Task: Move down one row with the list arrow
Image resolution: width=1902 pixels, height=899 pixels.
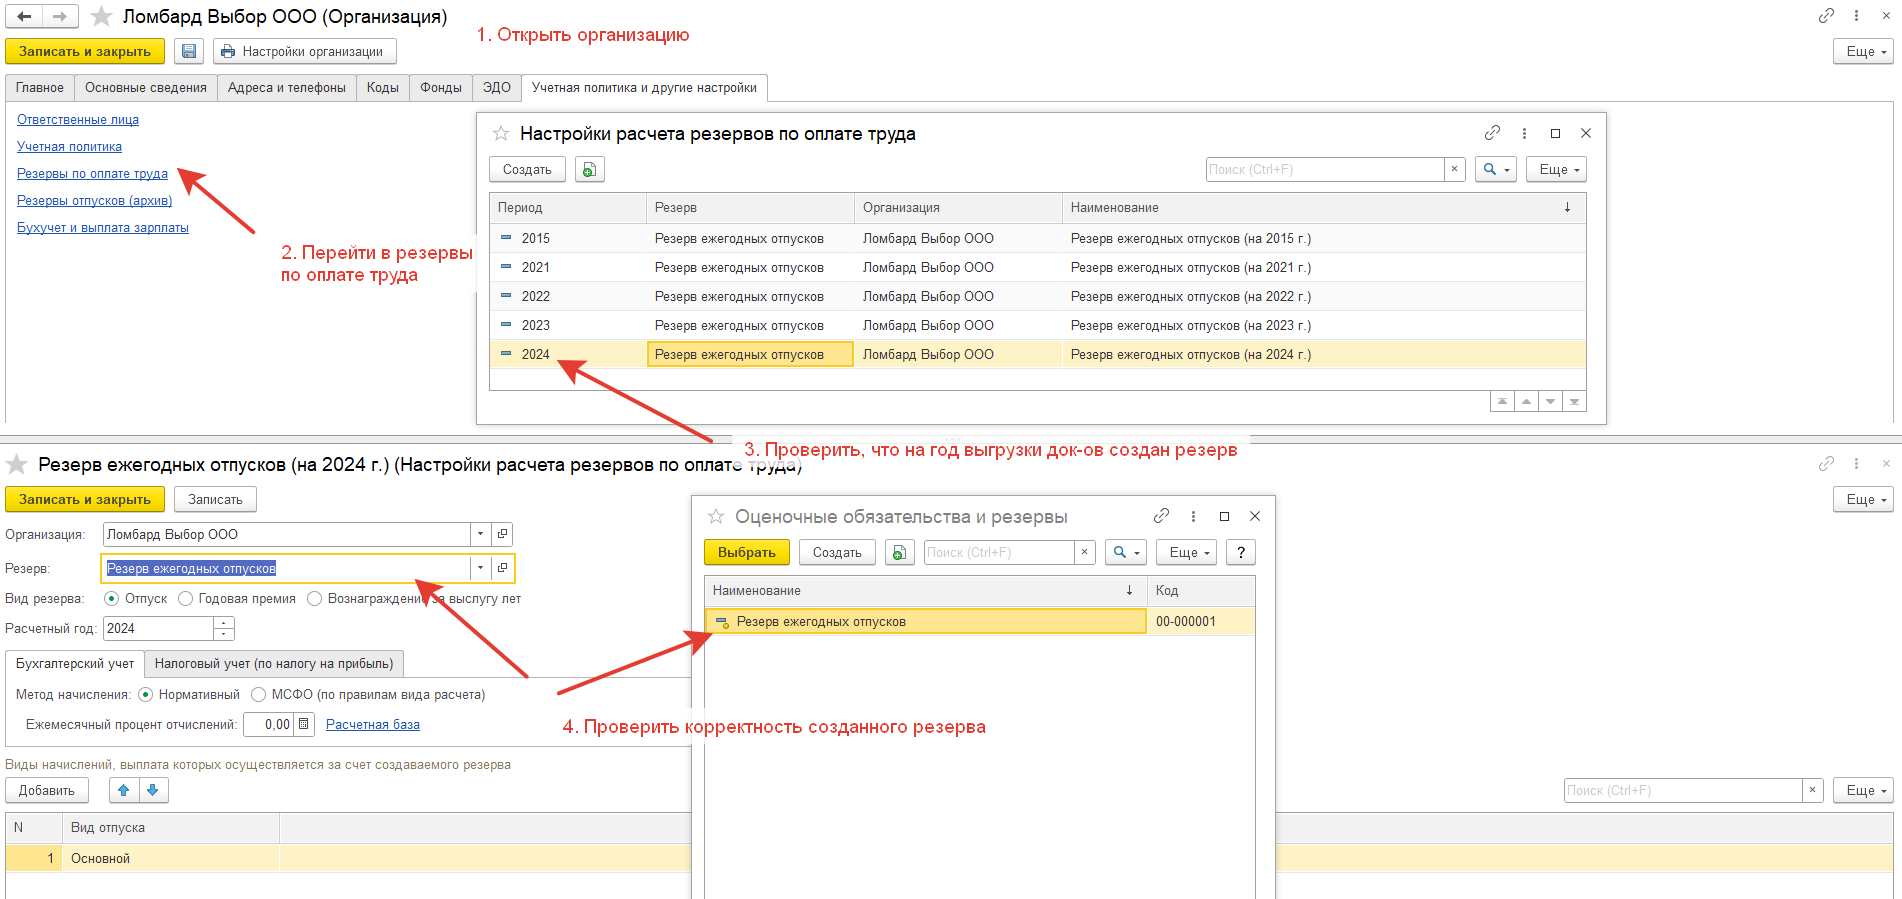Action: coord(1550,401)
